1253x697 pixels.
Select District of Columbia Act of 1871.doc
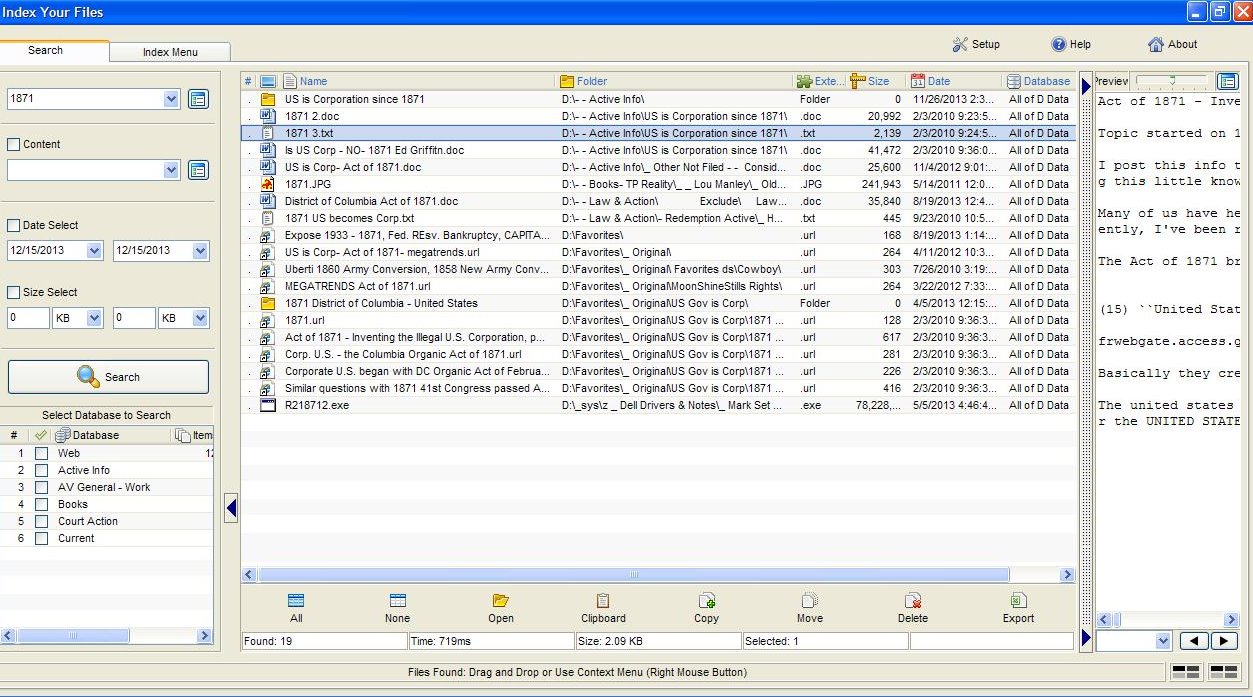click(658, 201)
